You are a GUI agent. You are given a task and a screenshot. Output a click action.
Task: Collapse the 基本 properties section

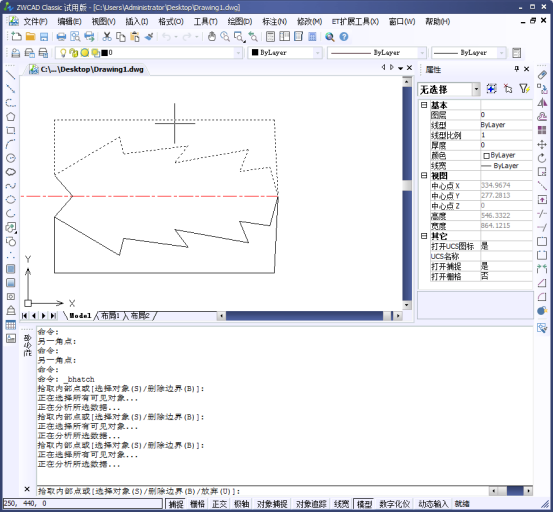tap(424, 105)
